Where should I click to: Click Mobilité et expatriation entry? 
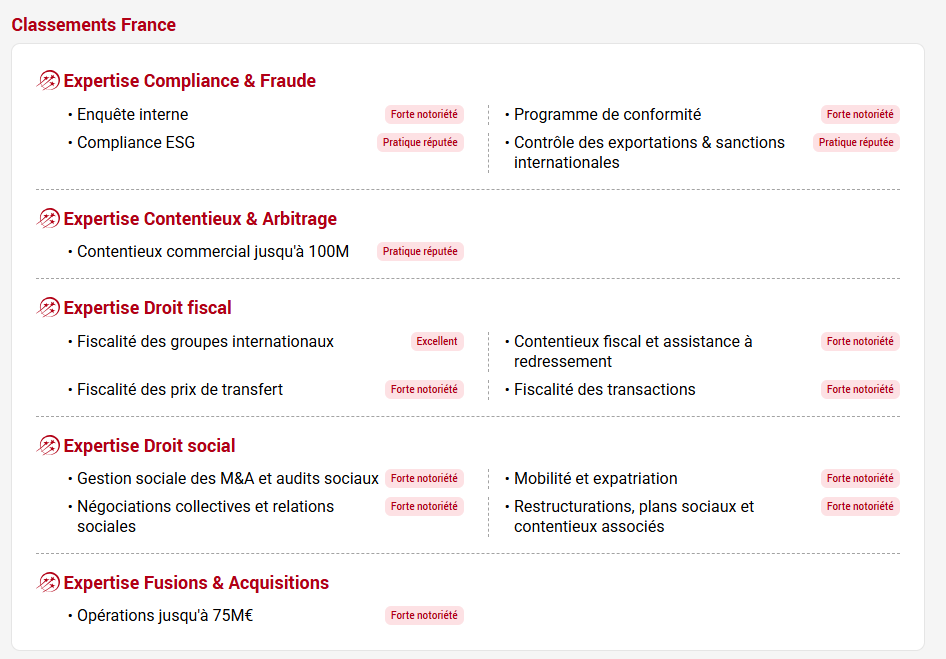(x=595, y=479)
